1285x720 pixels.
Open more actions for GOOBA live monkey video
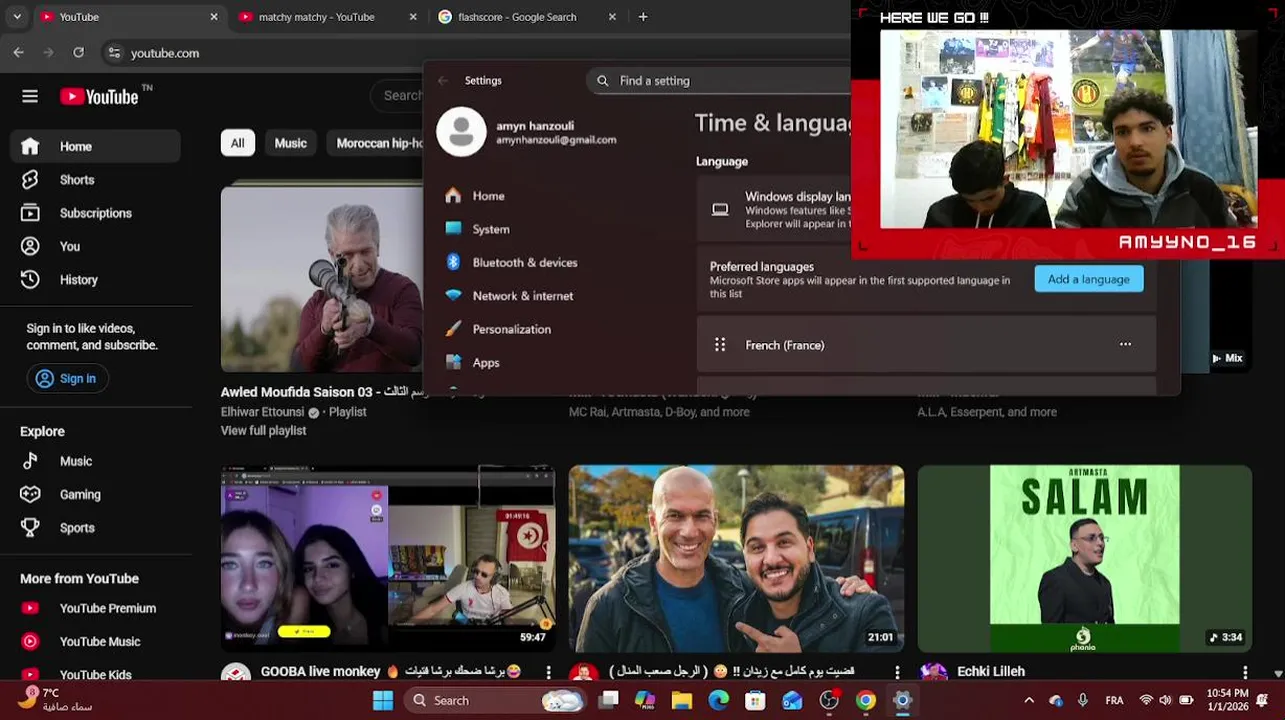point(548,672)
